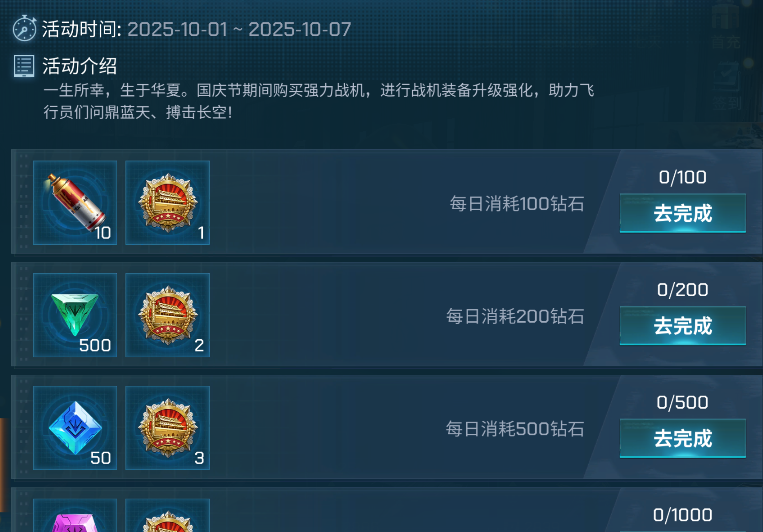Click 去完成 for the 100 diamonds task
Screen dimensions: 763x532
coord(683,213)
